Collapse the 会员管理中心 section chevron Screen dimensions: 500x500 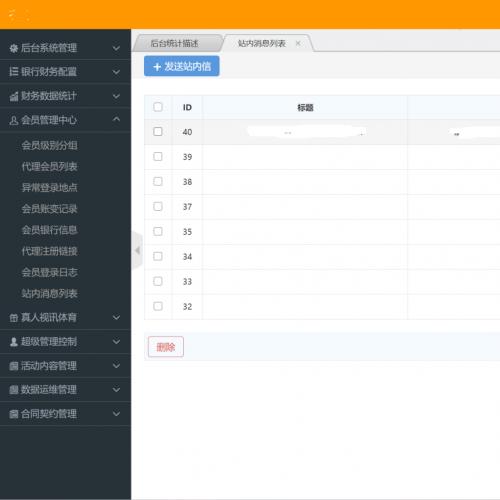[116, 119]
